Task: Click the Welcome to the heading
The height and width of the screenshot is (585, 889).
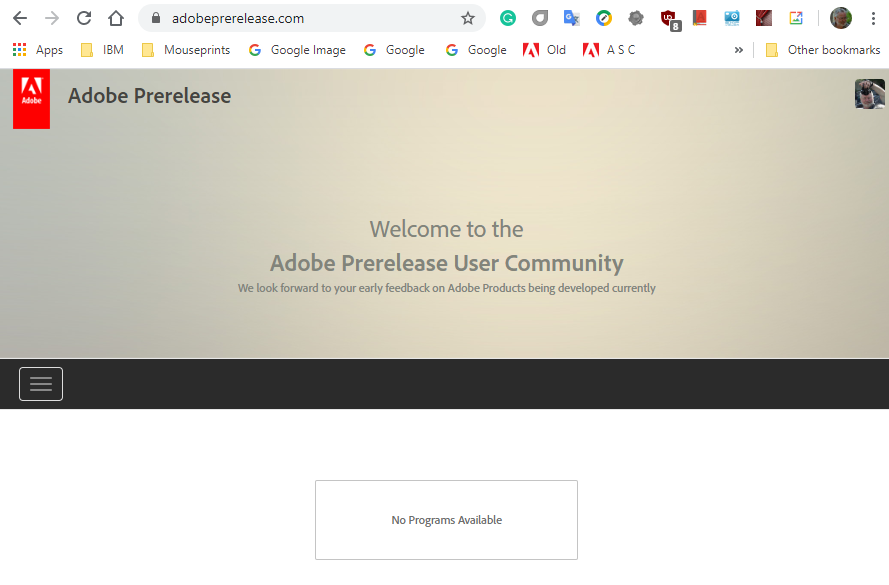Action: pyautogui.click(x=446, y=229)
